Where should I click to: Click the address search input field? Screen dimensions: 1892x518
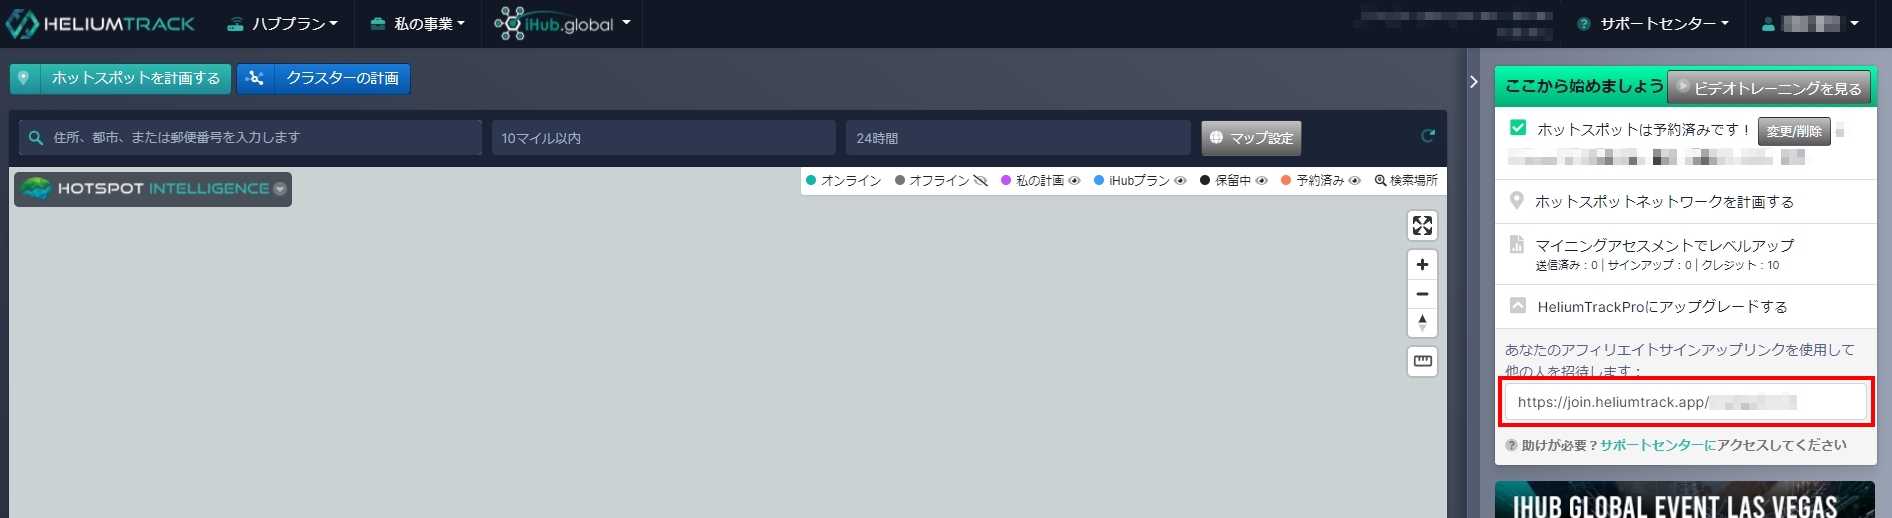[250, 138]
